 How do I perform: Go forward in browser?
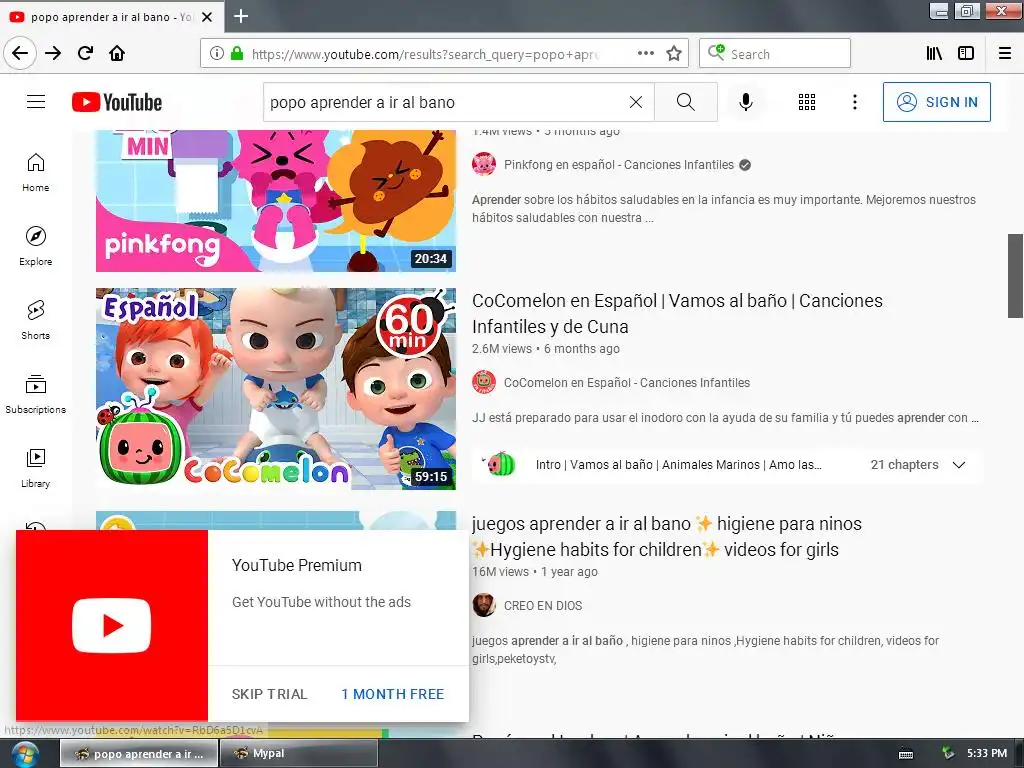tap(53, 53)
